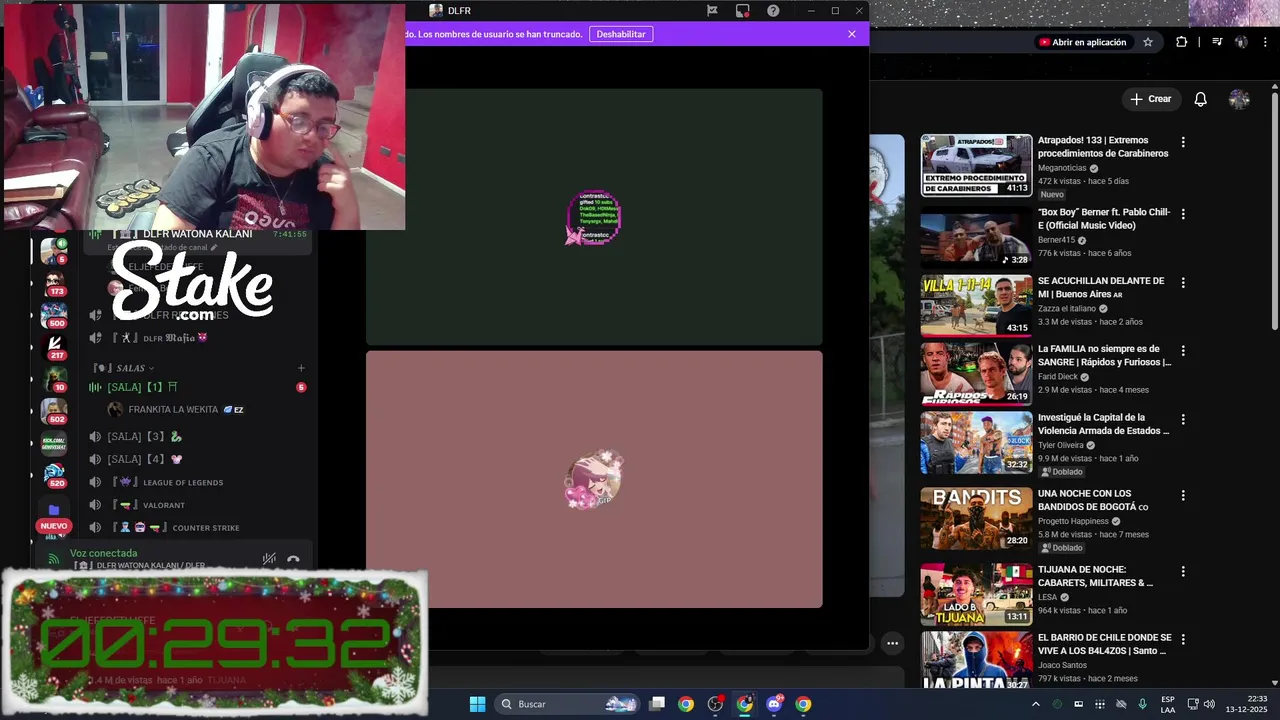
Task: Open options menu for 'TIJUANA DE NOCHE' video
Action: 1183,571
